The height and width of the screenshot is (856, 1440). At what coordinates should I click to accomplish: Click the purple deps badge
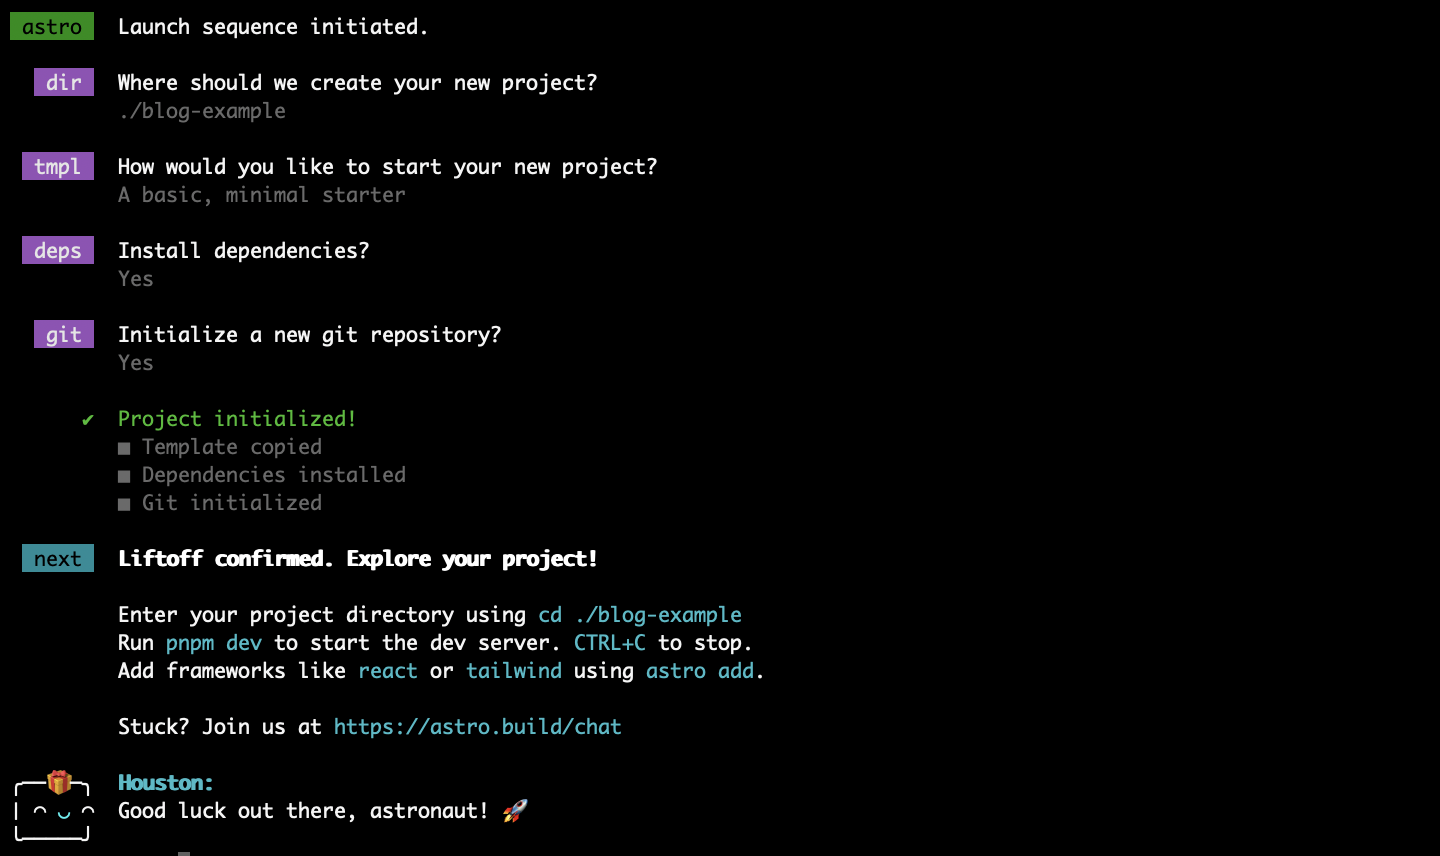(58, 251)
